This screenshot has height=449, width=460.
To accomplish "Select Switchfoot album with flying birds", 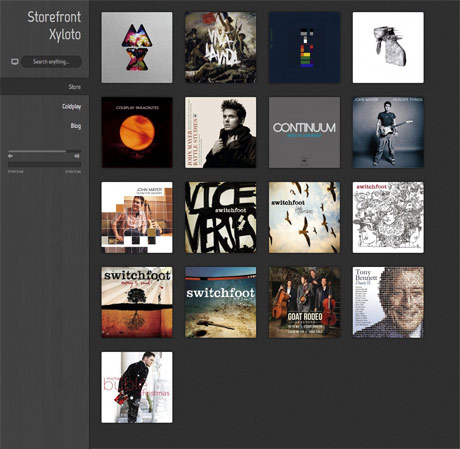I will [x=305, y=217].
